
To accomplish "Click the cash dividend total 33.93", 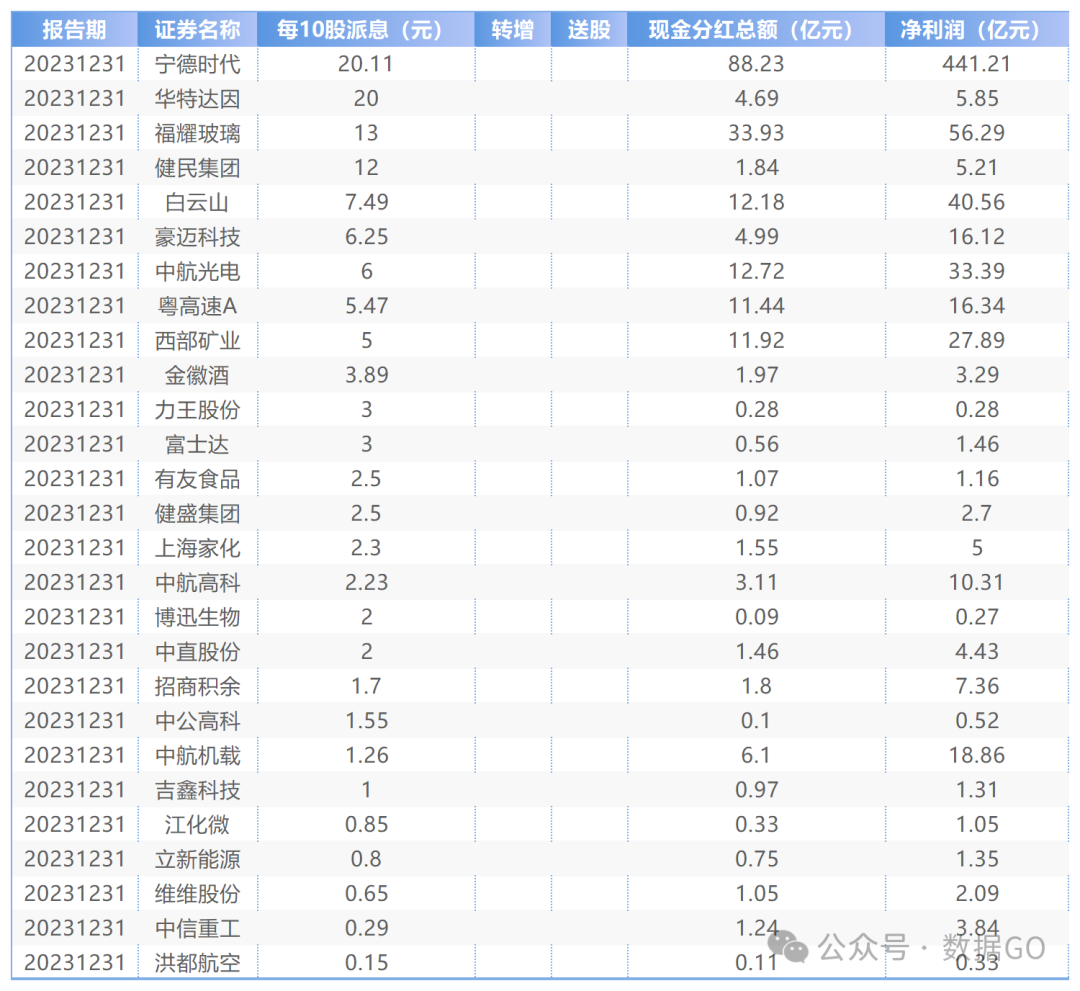I will point(756,133).
